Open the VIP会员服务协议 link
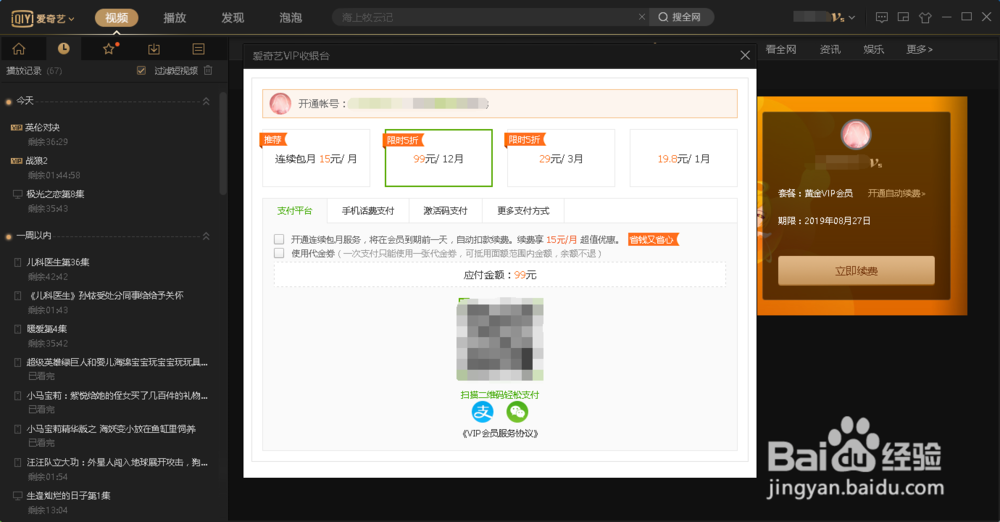1000x522 pixels. [500, 434]
